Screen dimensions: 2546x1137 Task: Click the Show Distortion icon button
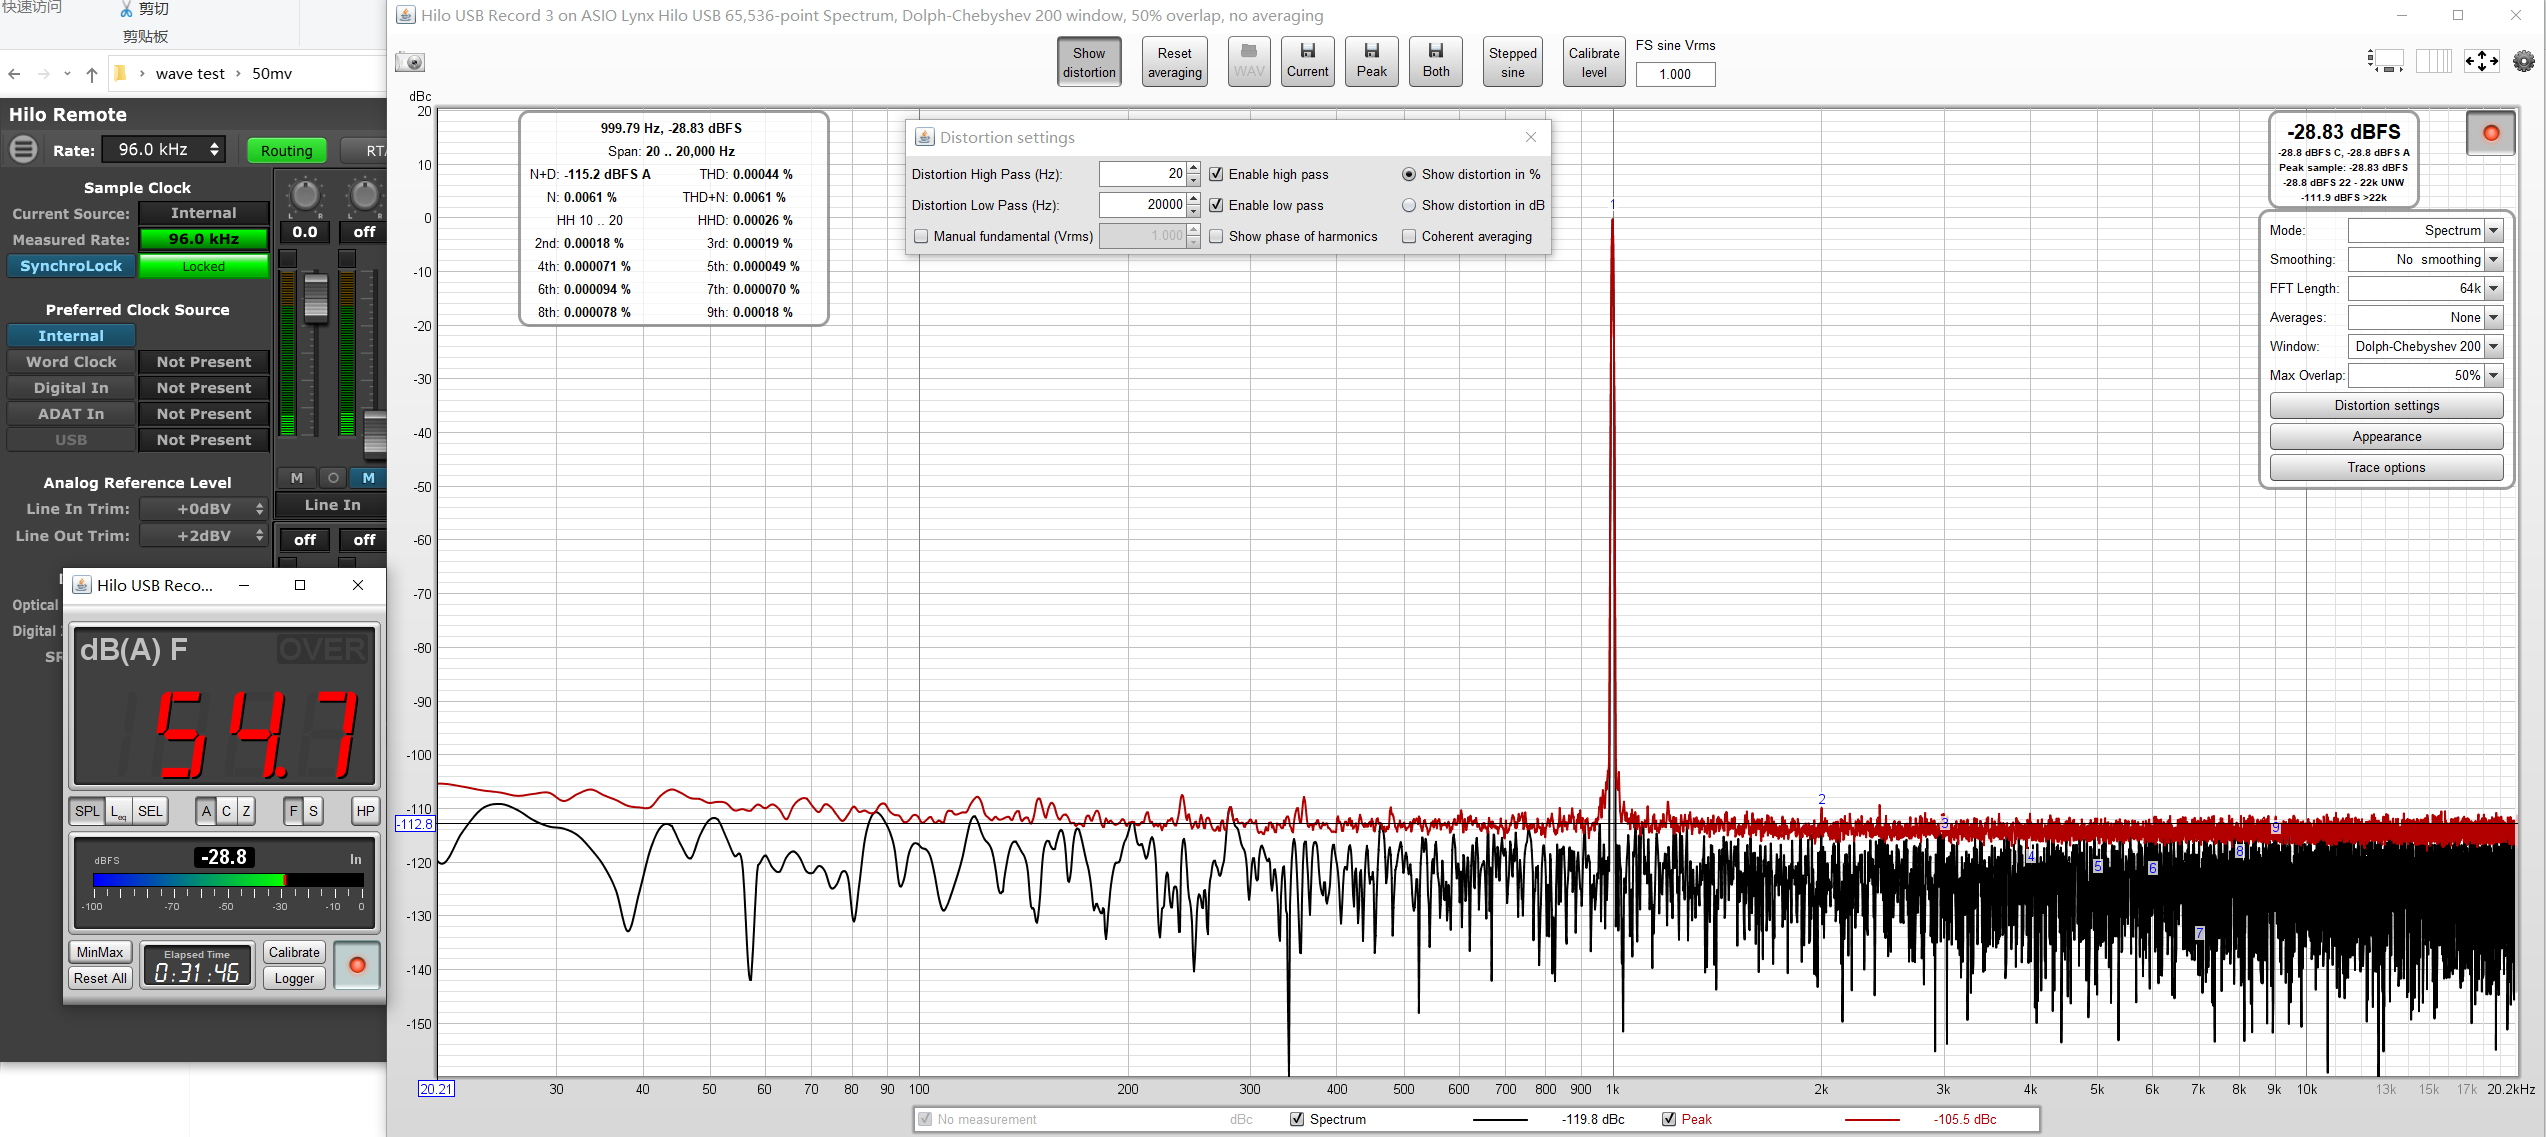click(x=1088, y=62)
